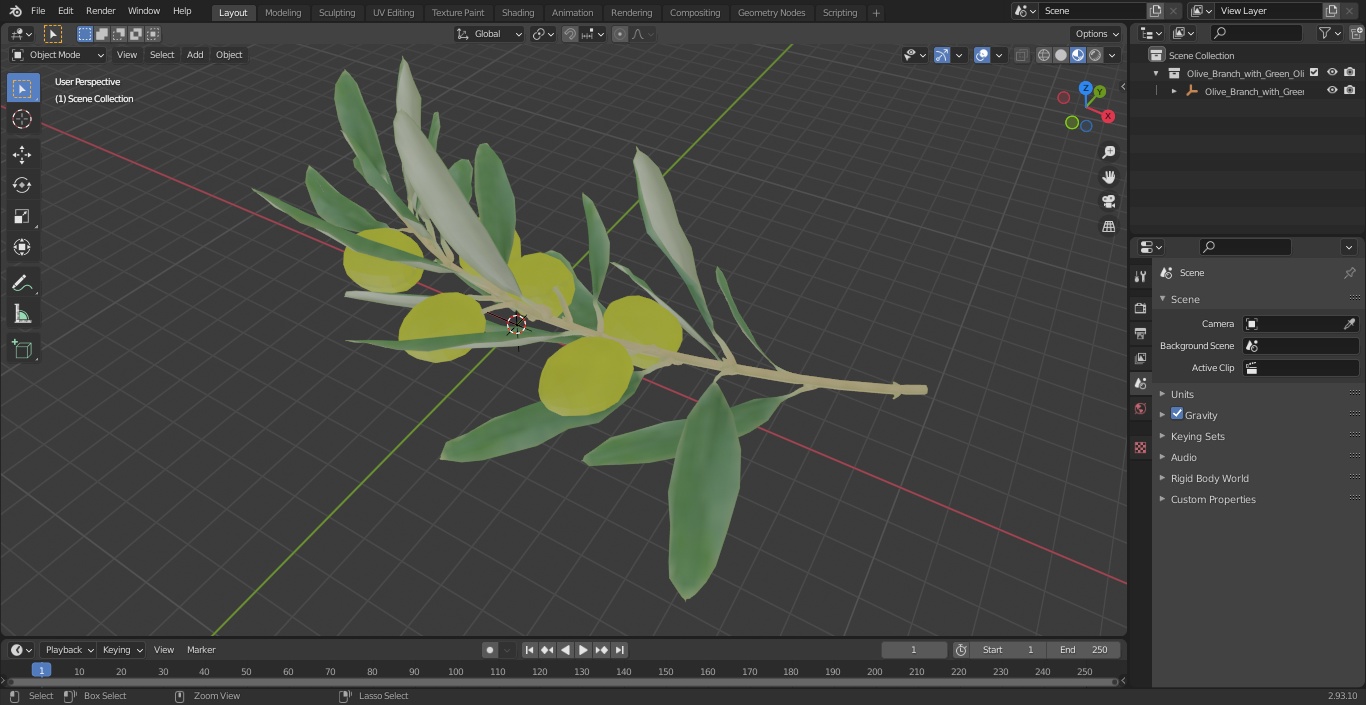Open the Render menu
This screenshot has width=1366, height=705.
point(100,11)
